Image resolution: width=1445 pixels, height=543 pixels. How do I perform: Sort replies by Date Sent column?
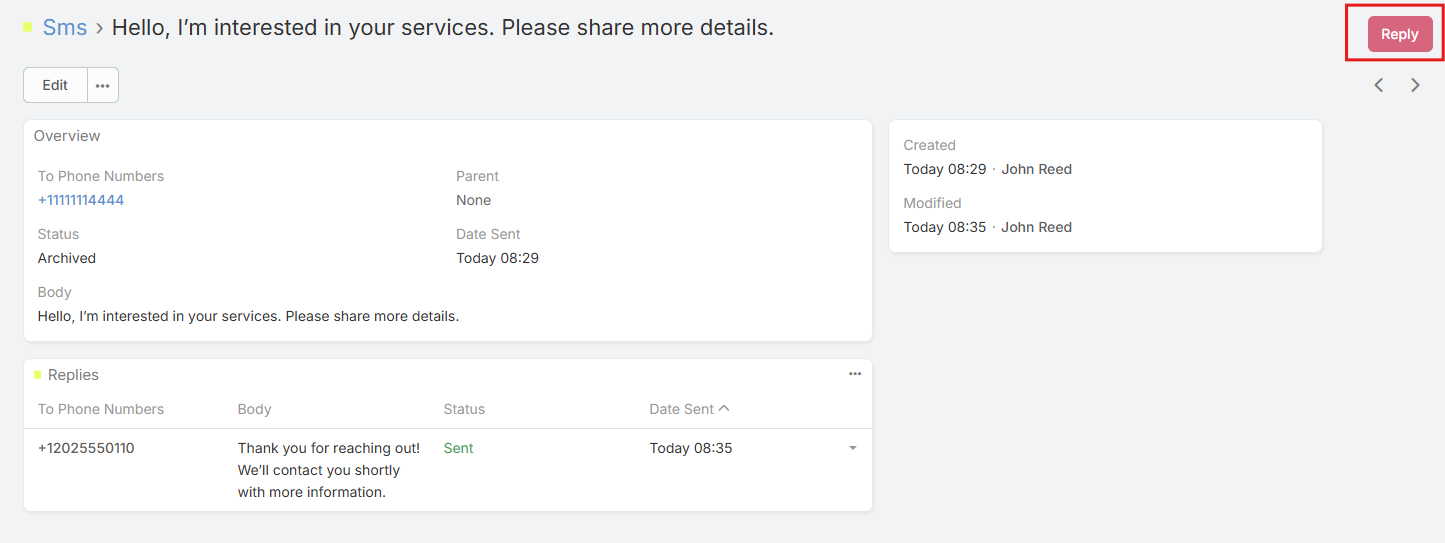click(681, 409)
